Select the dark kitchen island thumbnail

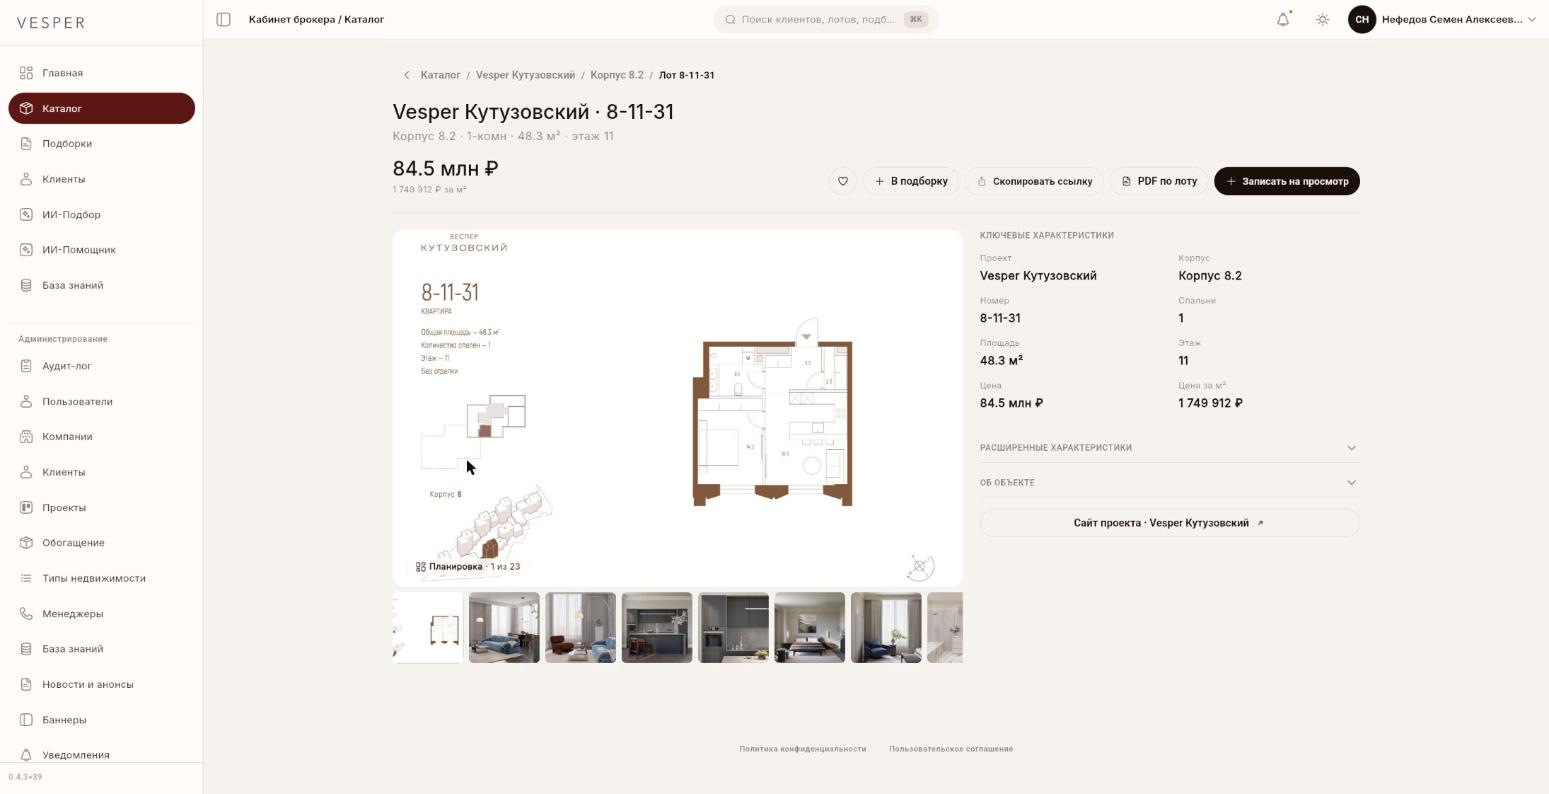657,628
